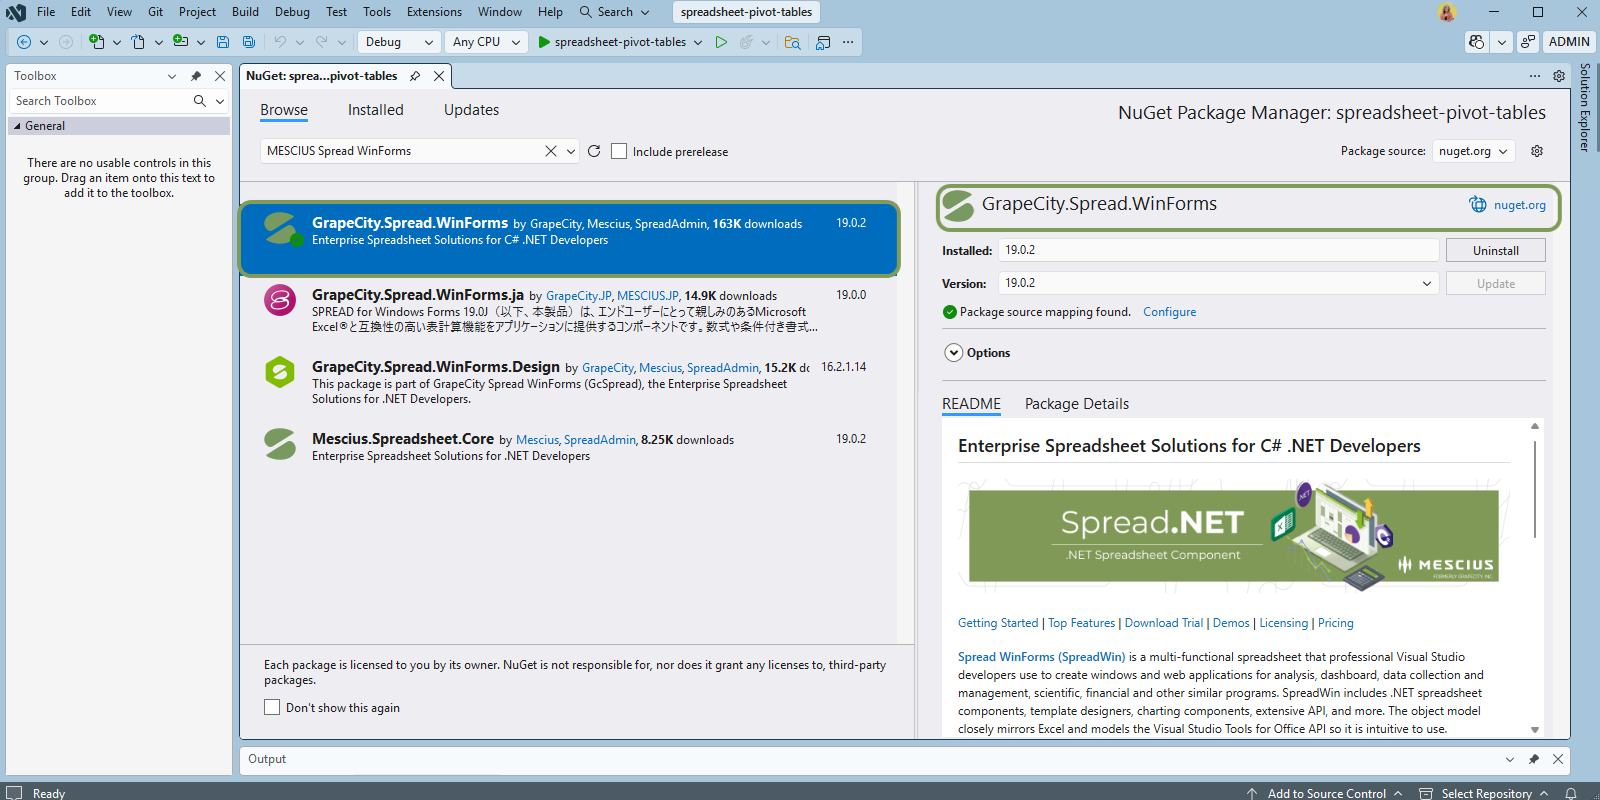Image resolution: width=1600 pixels, height=800 pixels.
Task: Uninstall GrapeCity.Spread.WinForms package
Action: point(1496,250)
